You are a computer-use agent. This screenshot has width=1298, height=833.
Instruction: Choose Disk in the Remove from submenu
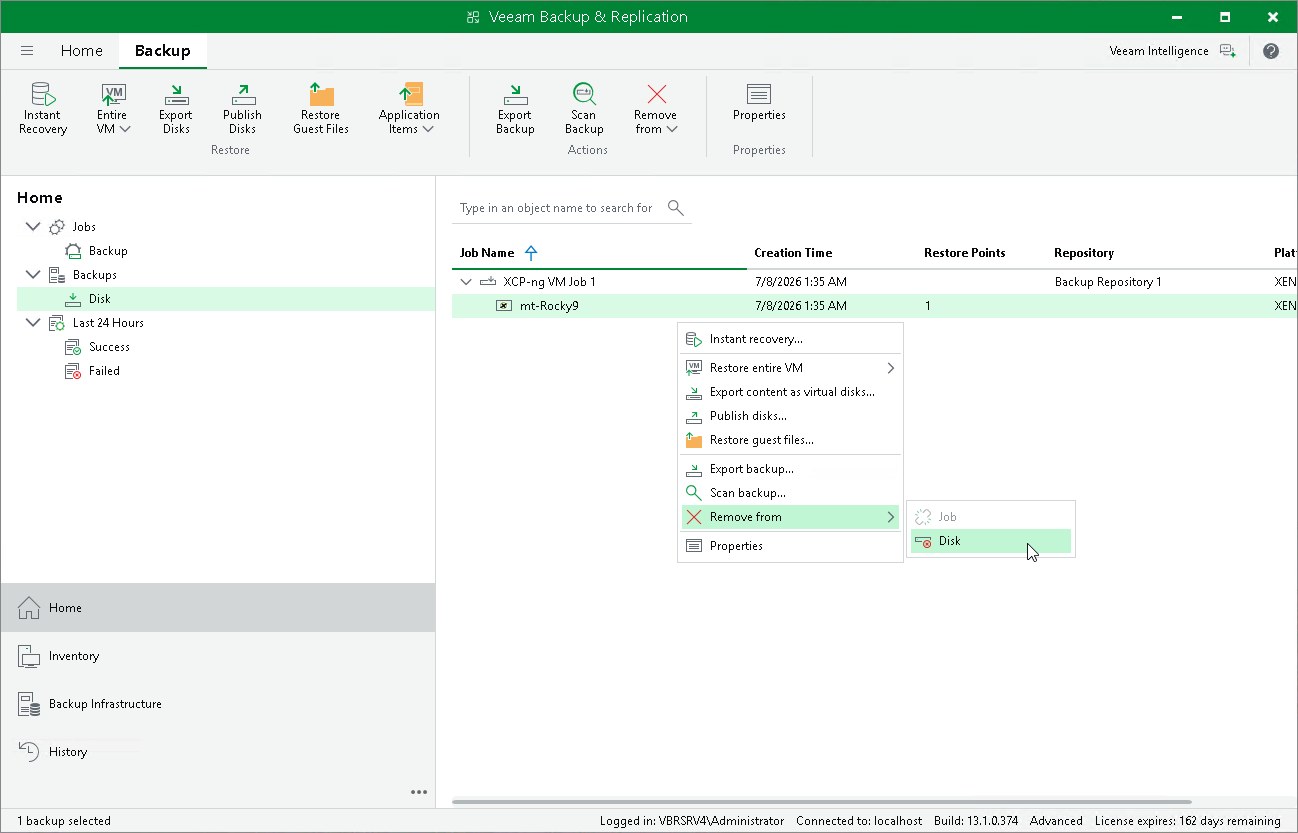click(x=991, y=541)
